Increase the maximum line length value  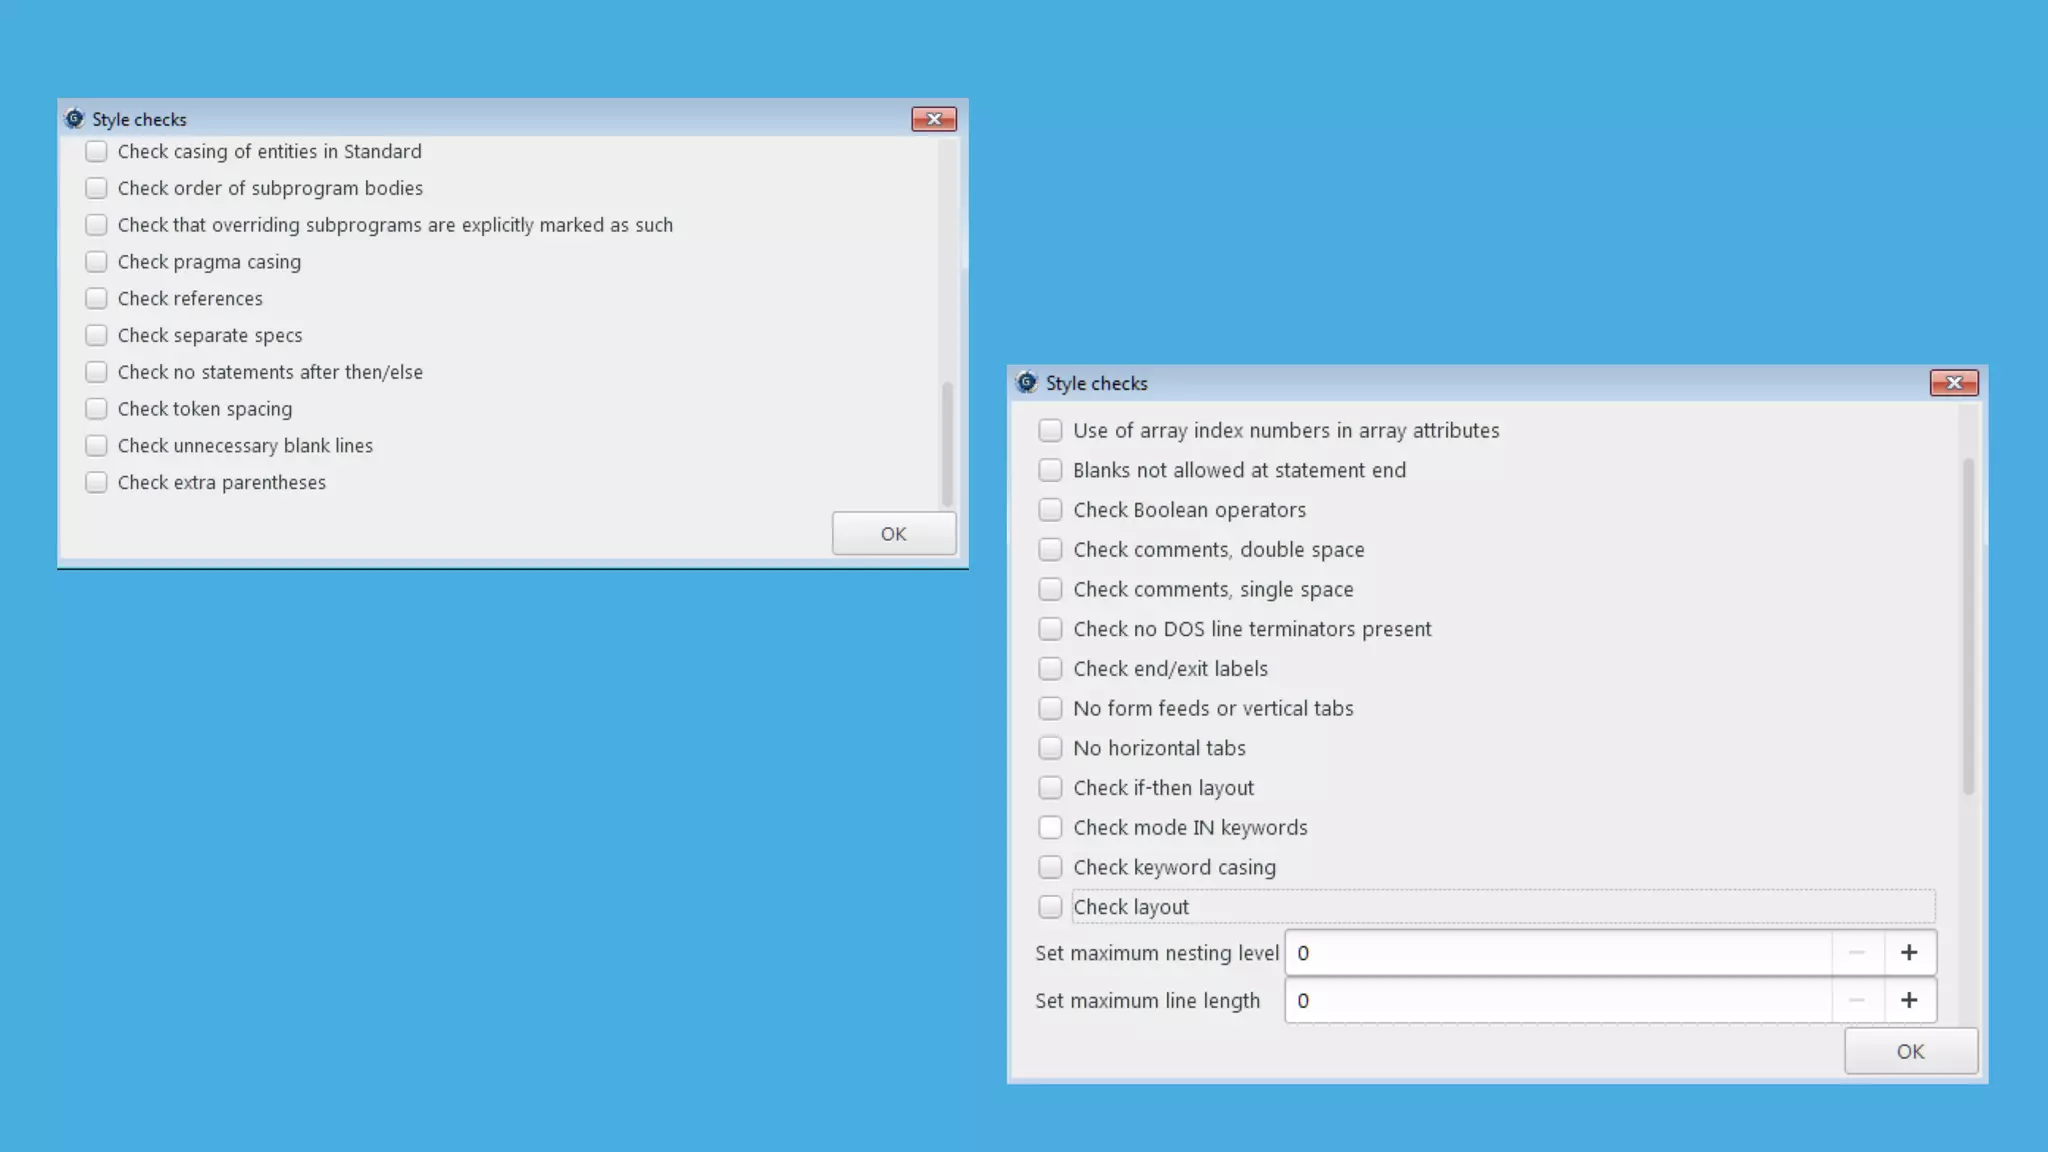pos(1909,1000)
